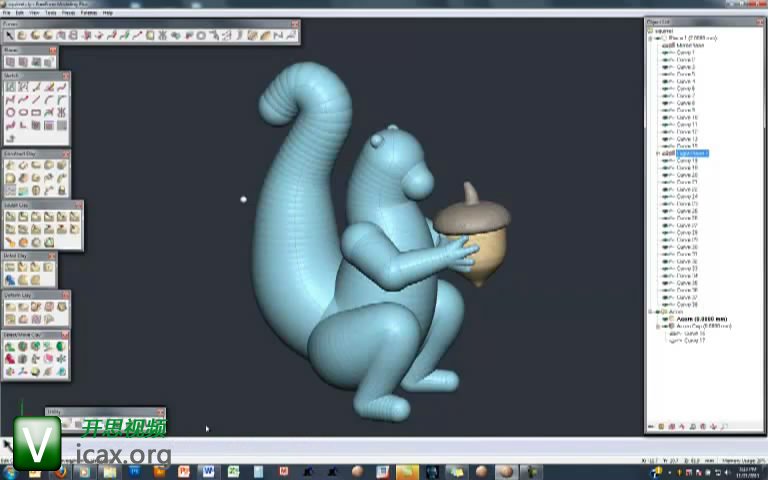
Task: Close the Utility palette
Action: tap(161, 412)
